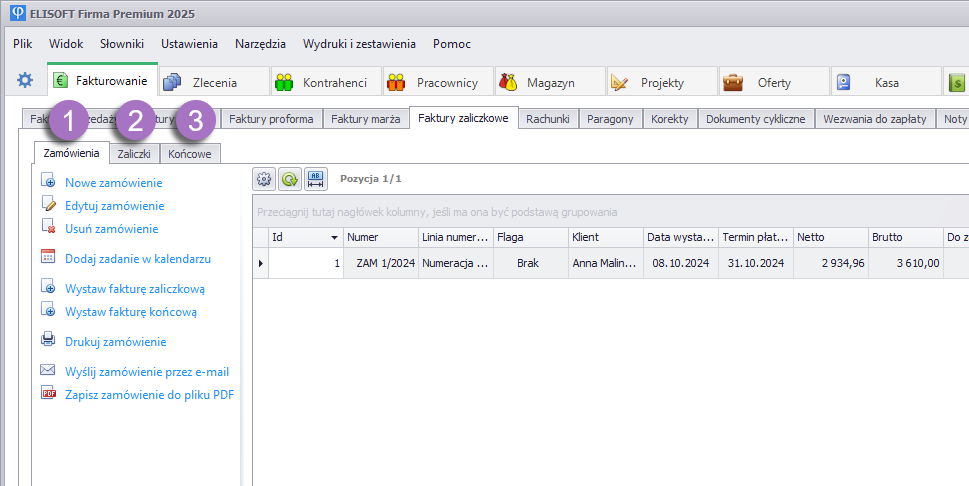Image resolution: width=969 pixels, height=486 pixels.
Task: Click the delete icon beside Usuń zamówienie
Action: pos(48,229)
